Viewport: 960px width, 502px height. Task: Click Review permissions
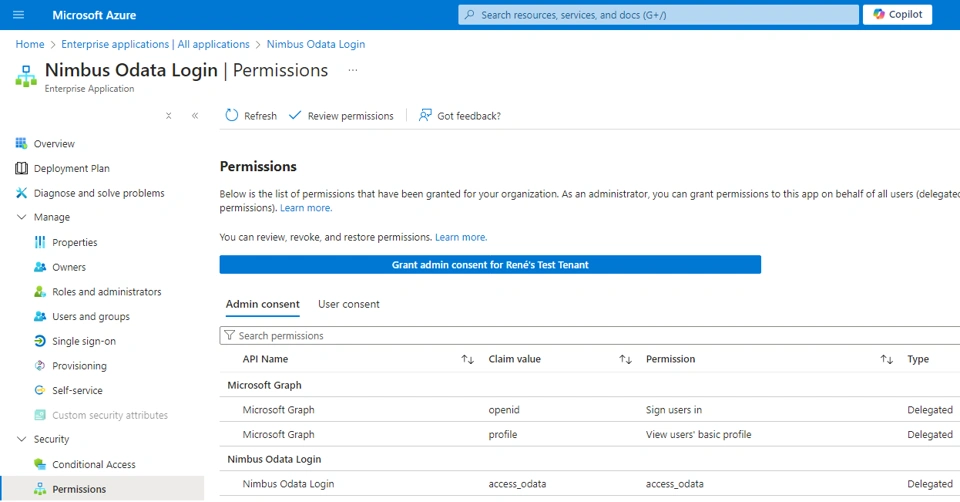pos(341,116)
